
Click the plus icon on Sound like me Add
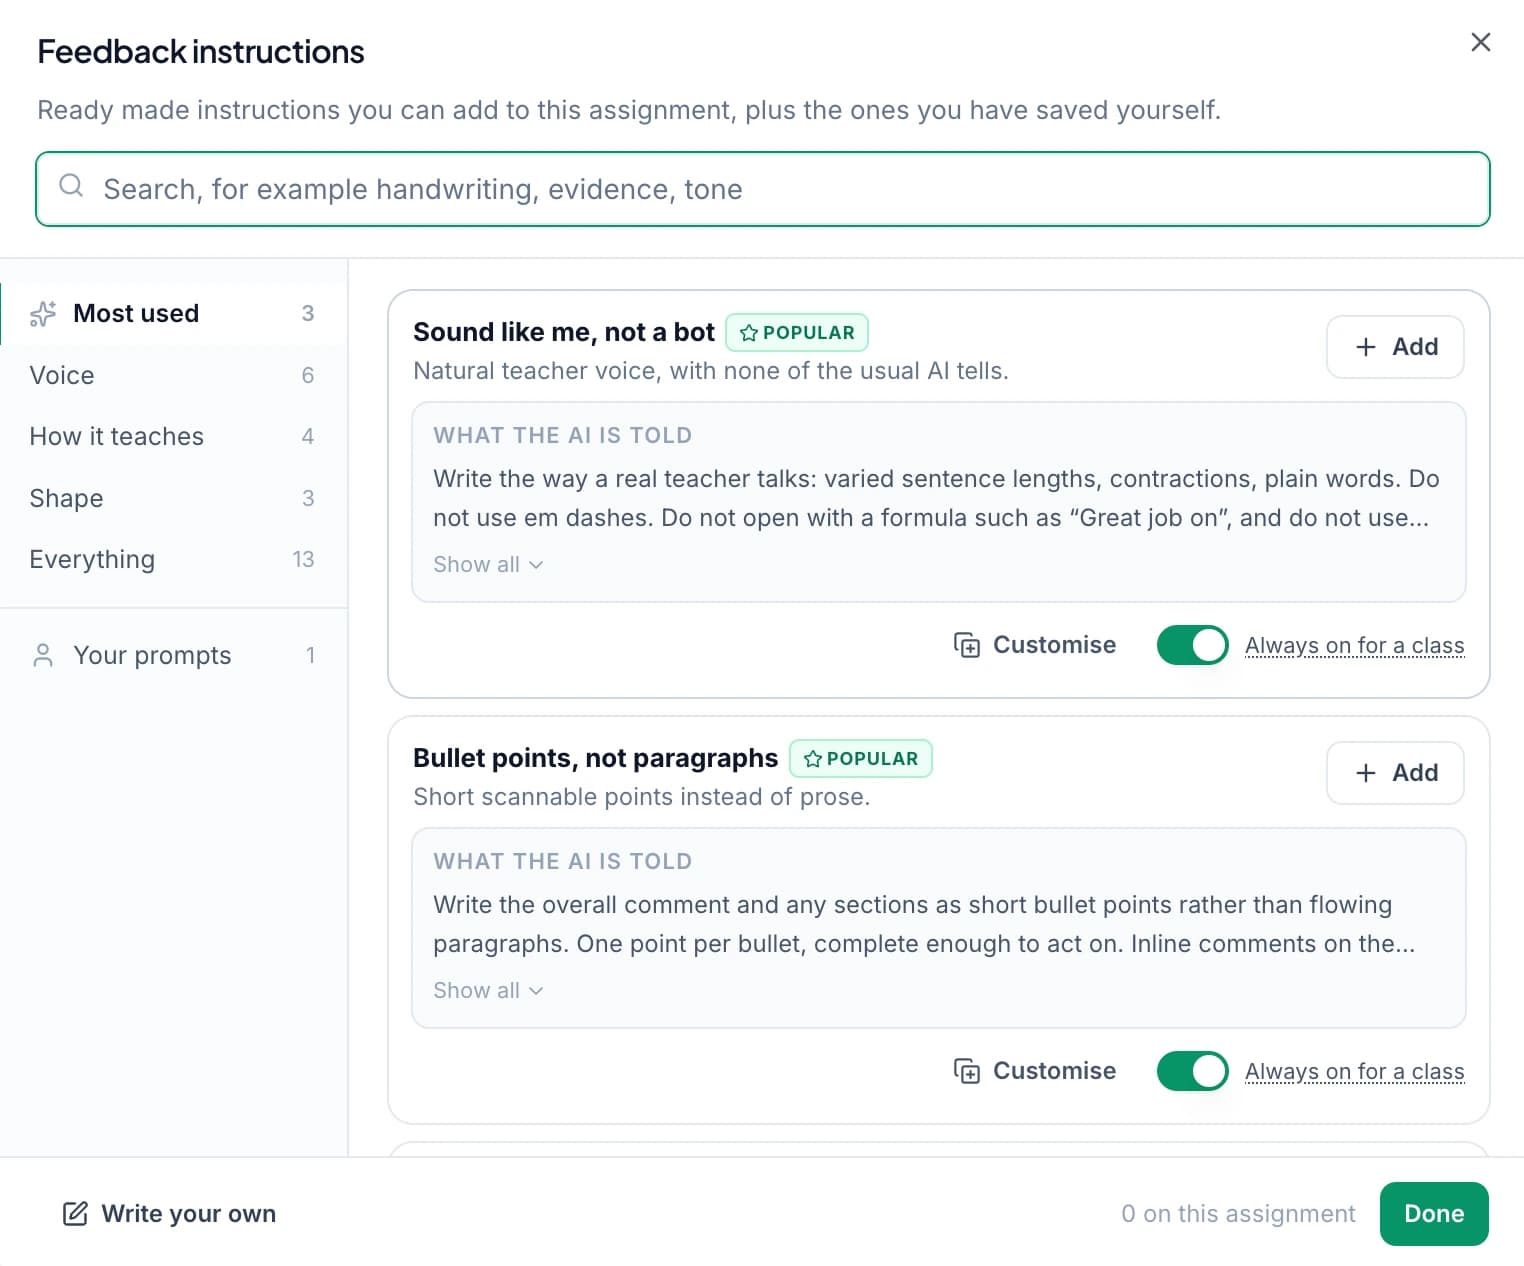(x=1366, y=347)
